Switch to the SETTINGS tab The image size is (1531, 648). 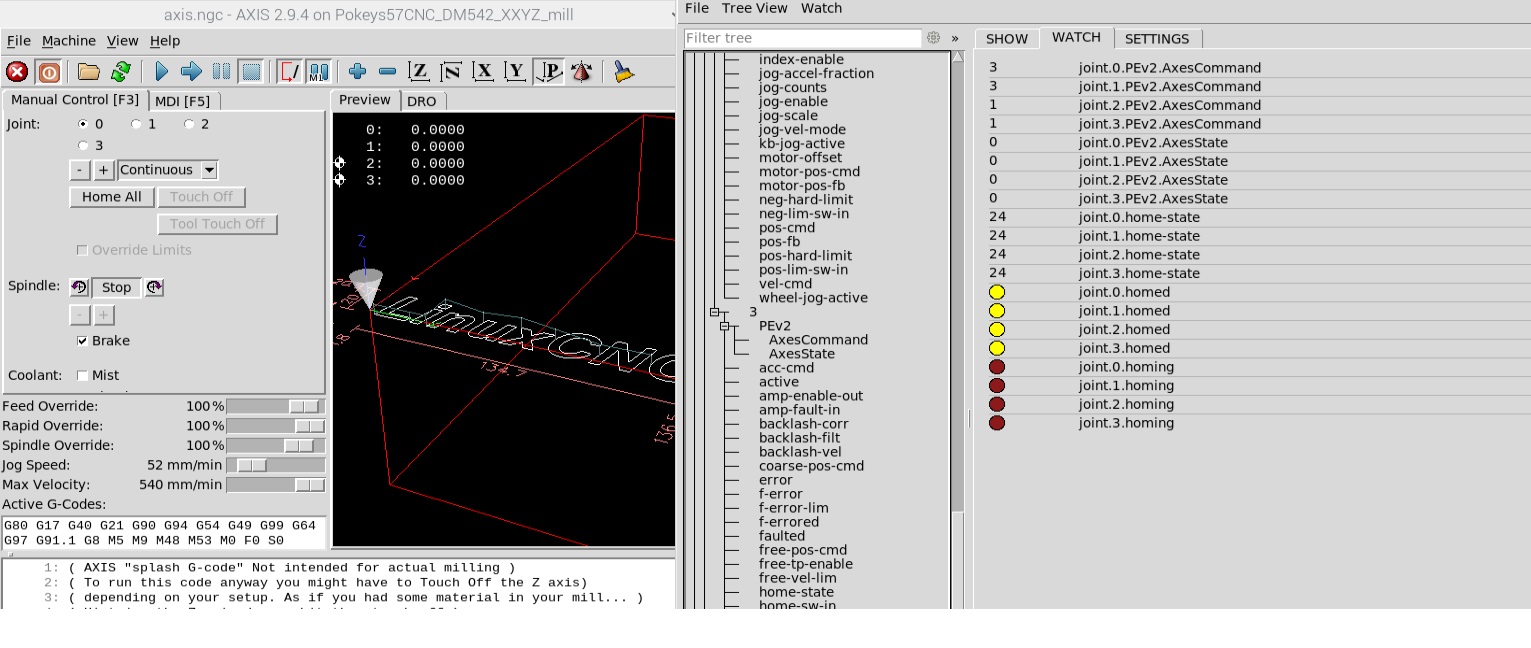pos(1157,39)
